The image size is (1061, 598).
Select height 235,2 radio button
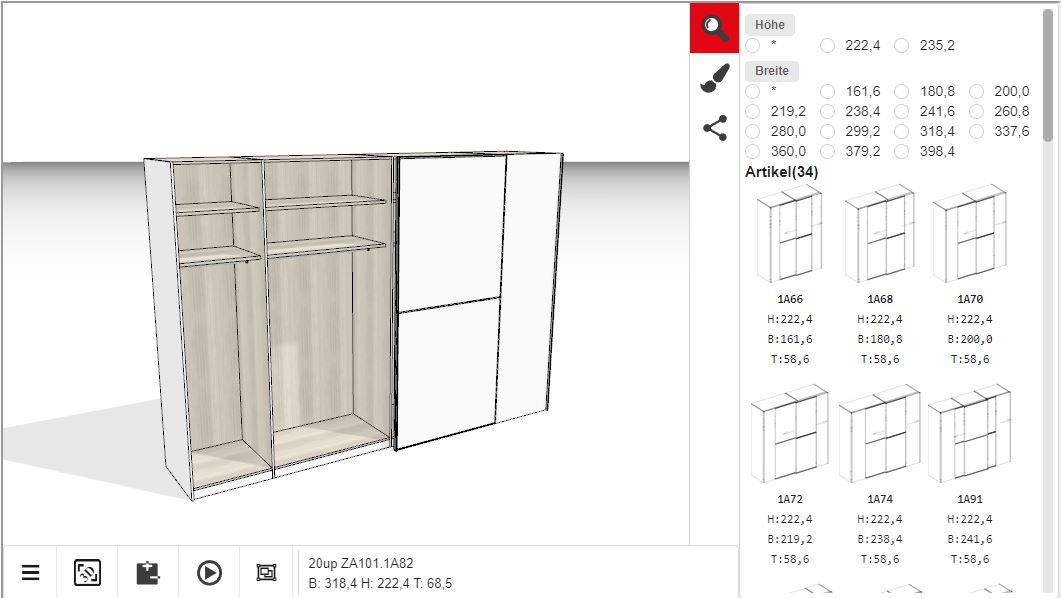click(901, 45)
